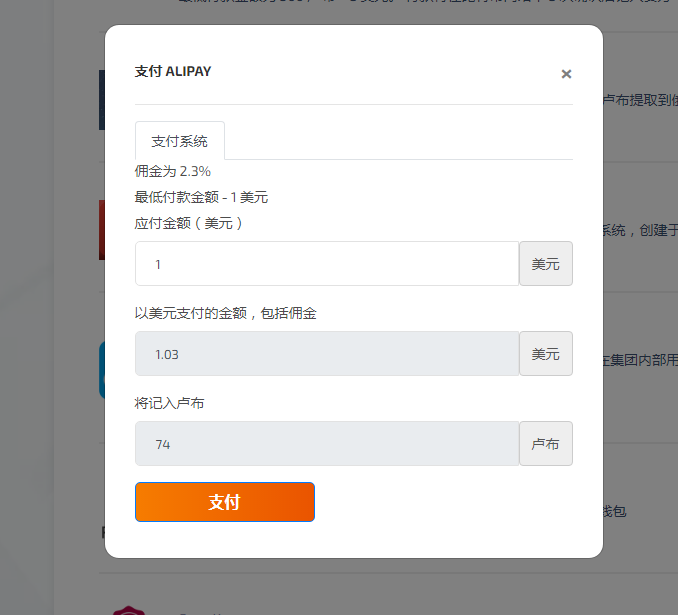Click the 最低付款金额 - 1 美元 text
Screen dimensions: 678x615
tap(201, 197)
